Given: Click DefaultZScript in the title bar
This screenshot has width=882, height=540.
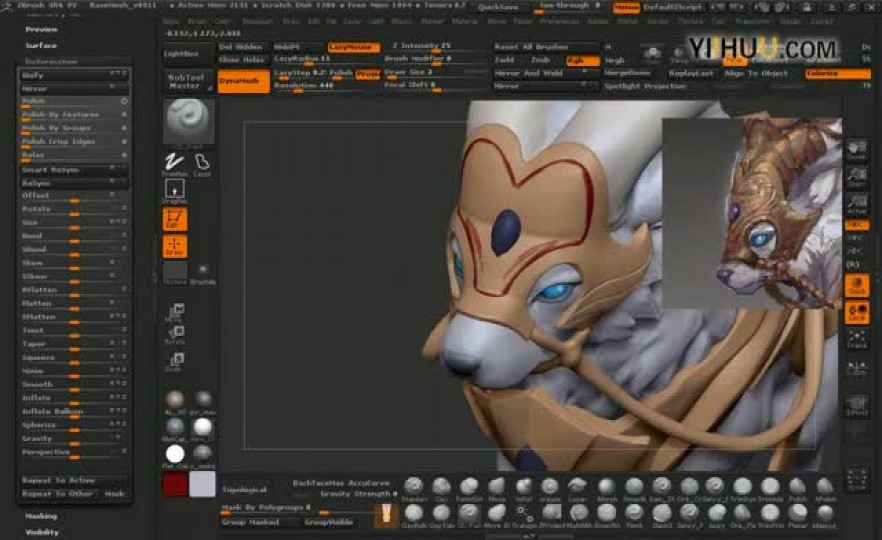Looking at the screenshot, I should (x=673, y=7).
